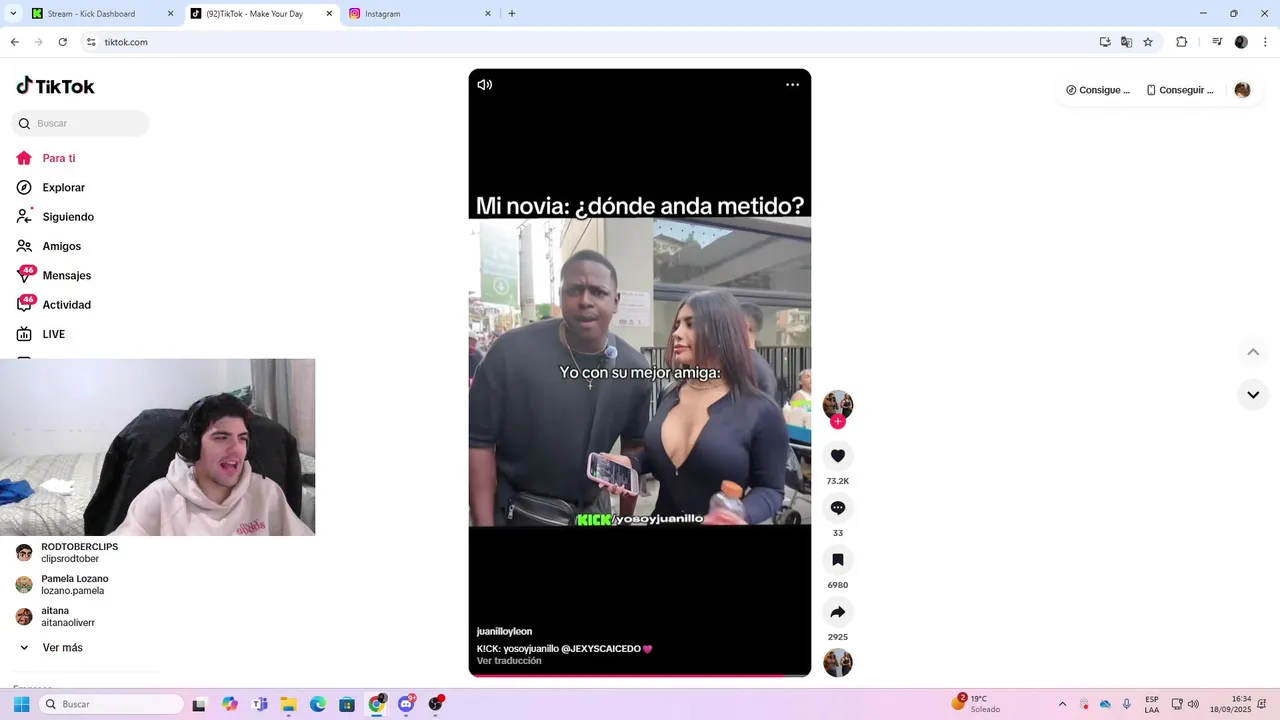Open the Chrome three-dot menu
The width and height of the screenshot is (1280, 720).
1266,42
